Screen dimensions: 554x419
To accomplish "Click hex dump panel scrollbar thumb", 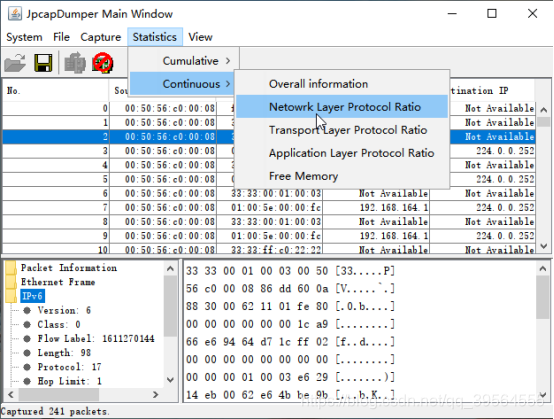I will click(543, 297).
